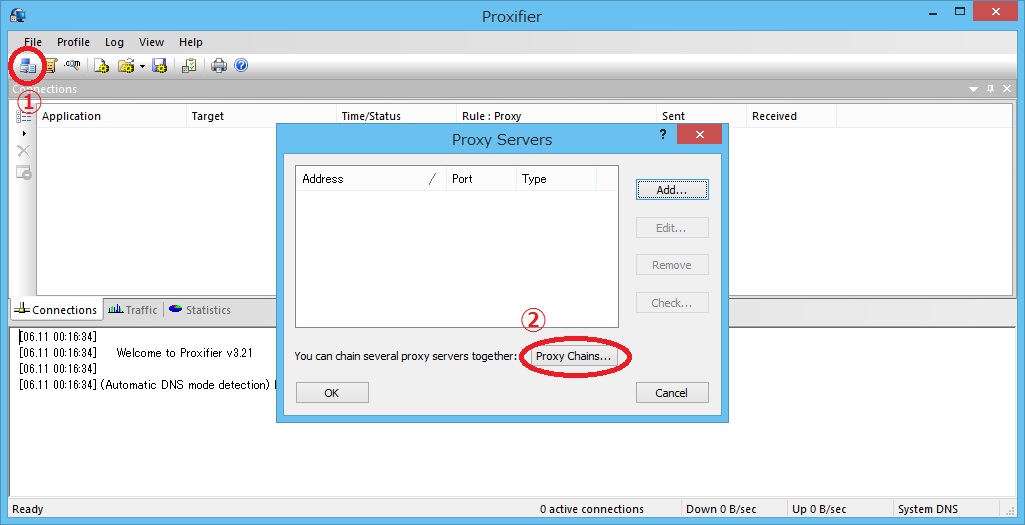The height and width of the screenshot is (525, 1025).
Task: Click the Check... button
Action: (x=672, y=303)
